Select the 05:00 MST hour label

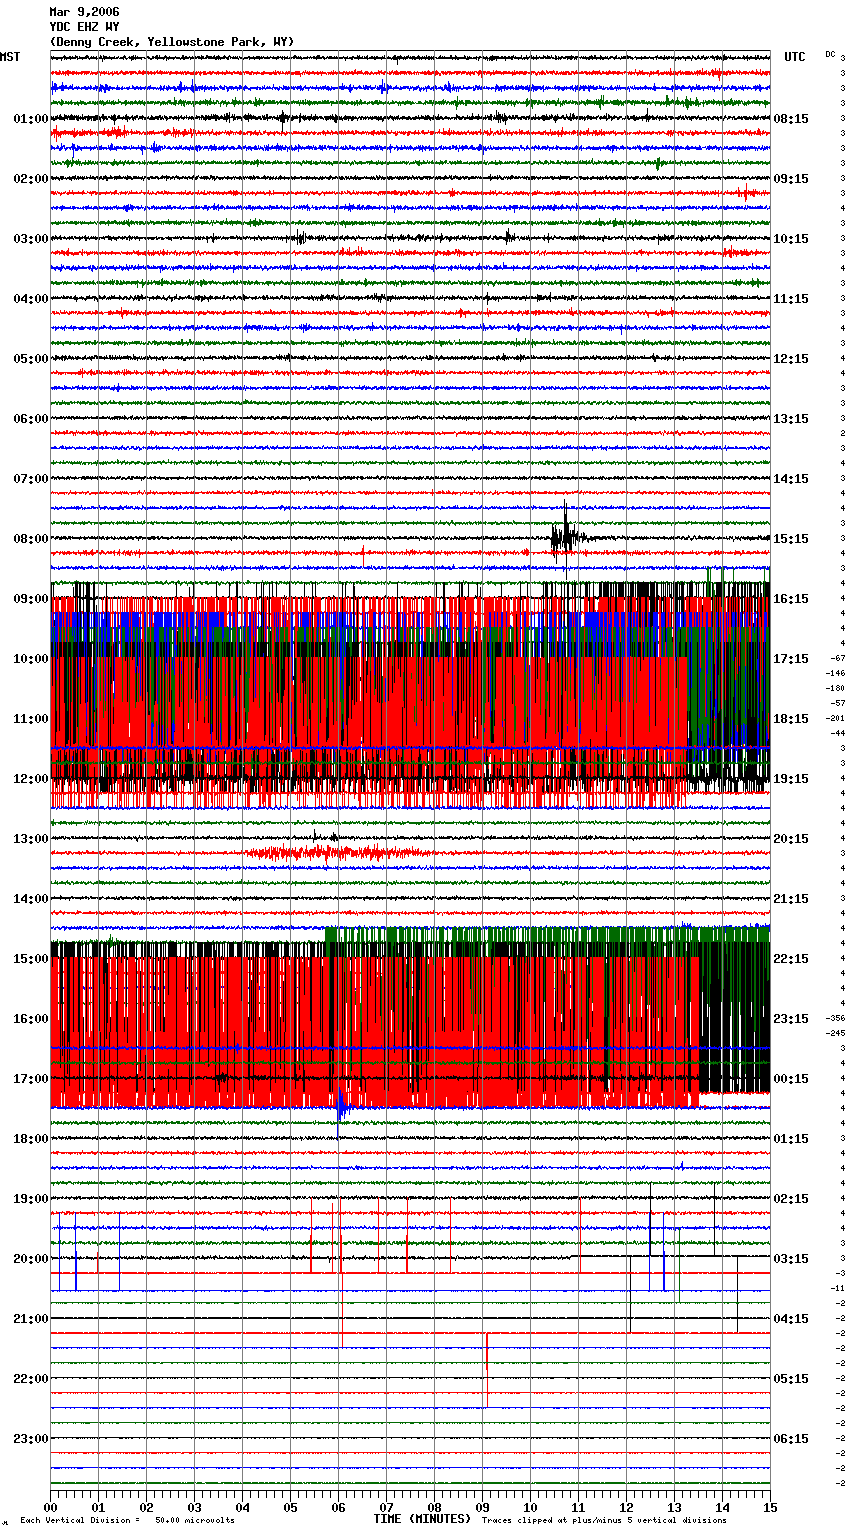click(x=31, y=359)
